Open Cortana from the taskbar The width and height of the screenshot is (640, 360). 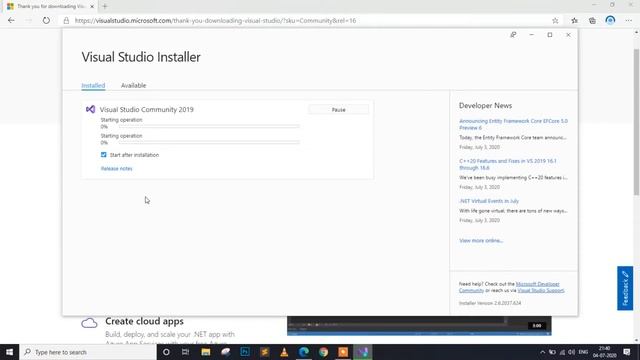[x=166, y=352]
